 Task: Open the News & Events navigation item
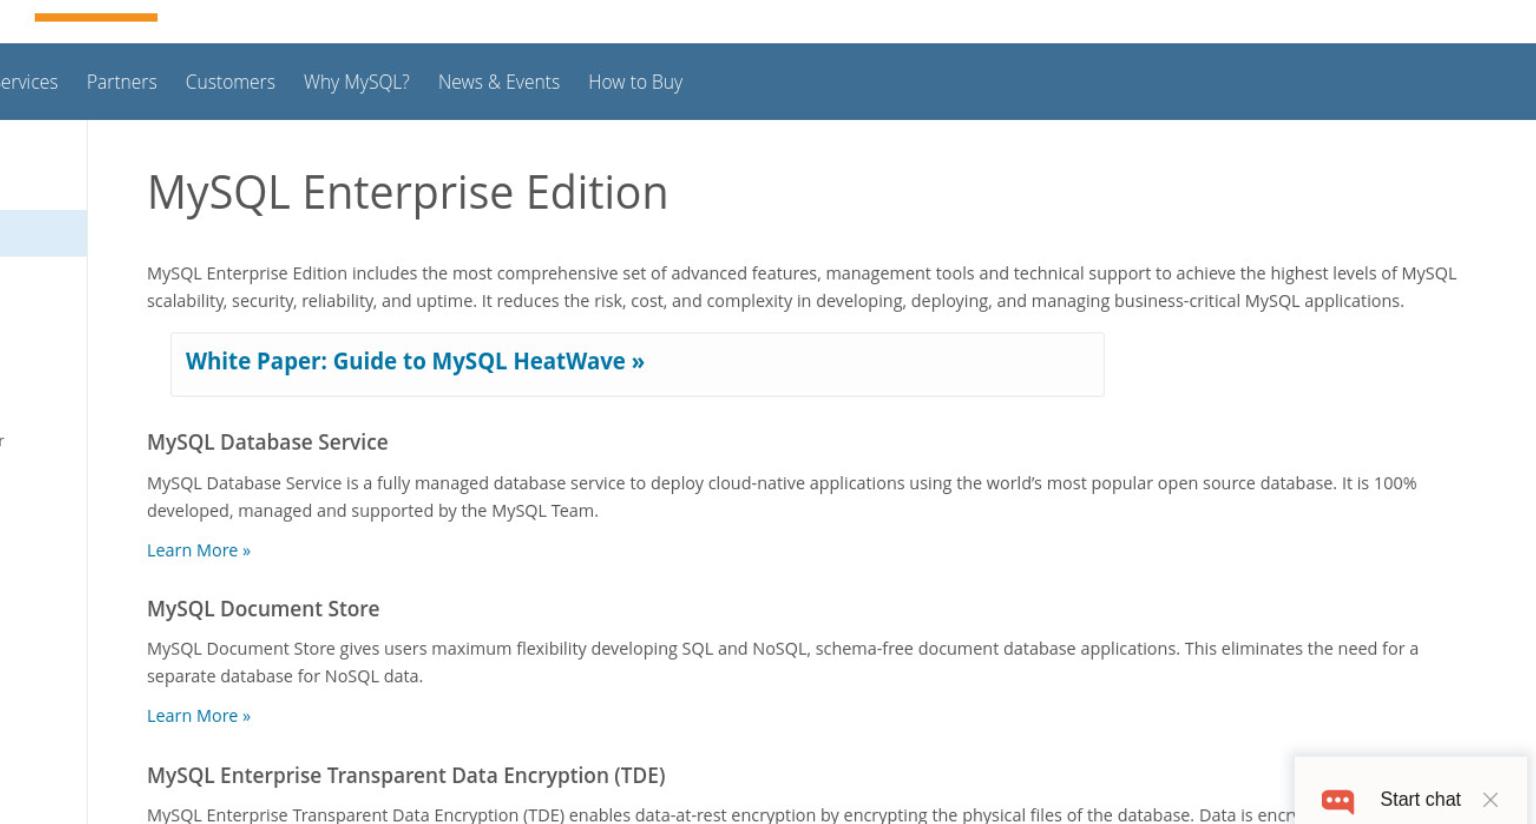click(498, 82)
